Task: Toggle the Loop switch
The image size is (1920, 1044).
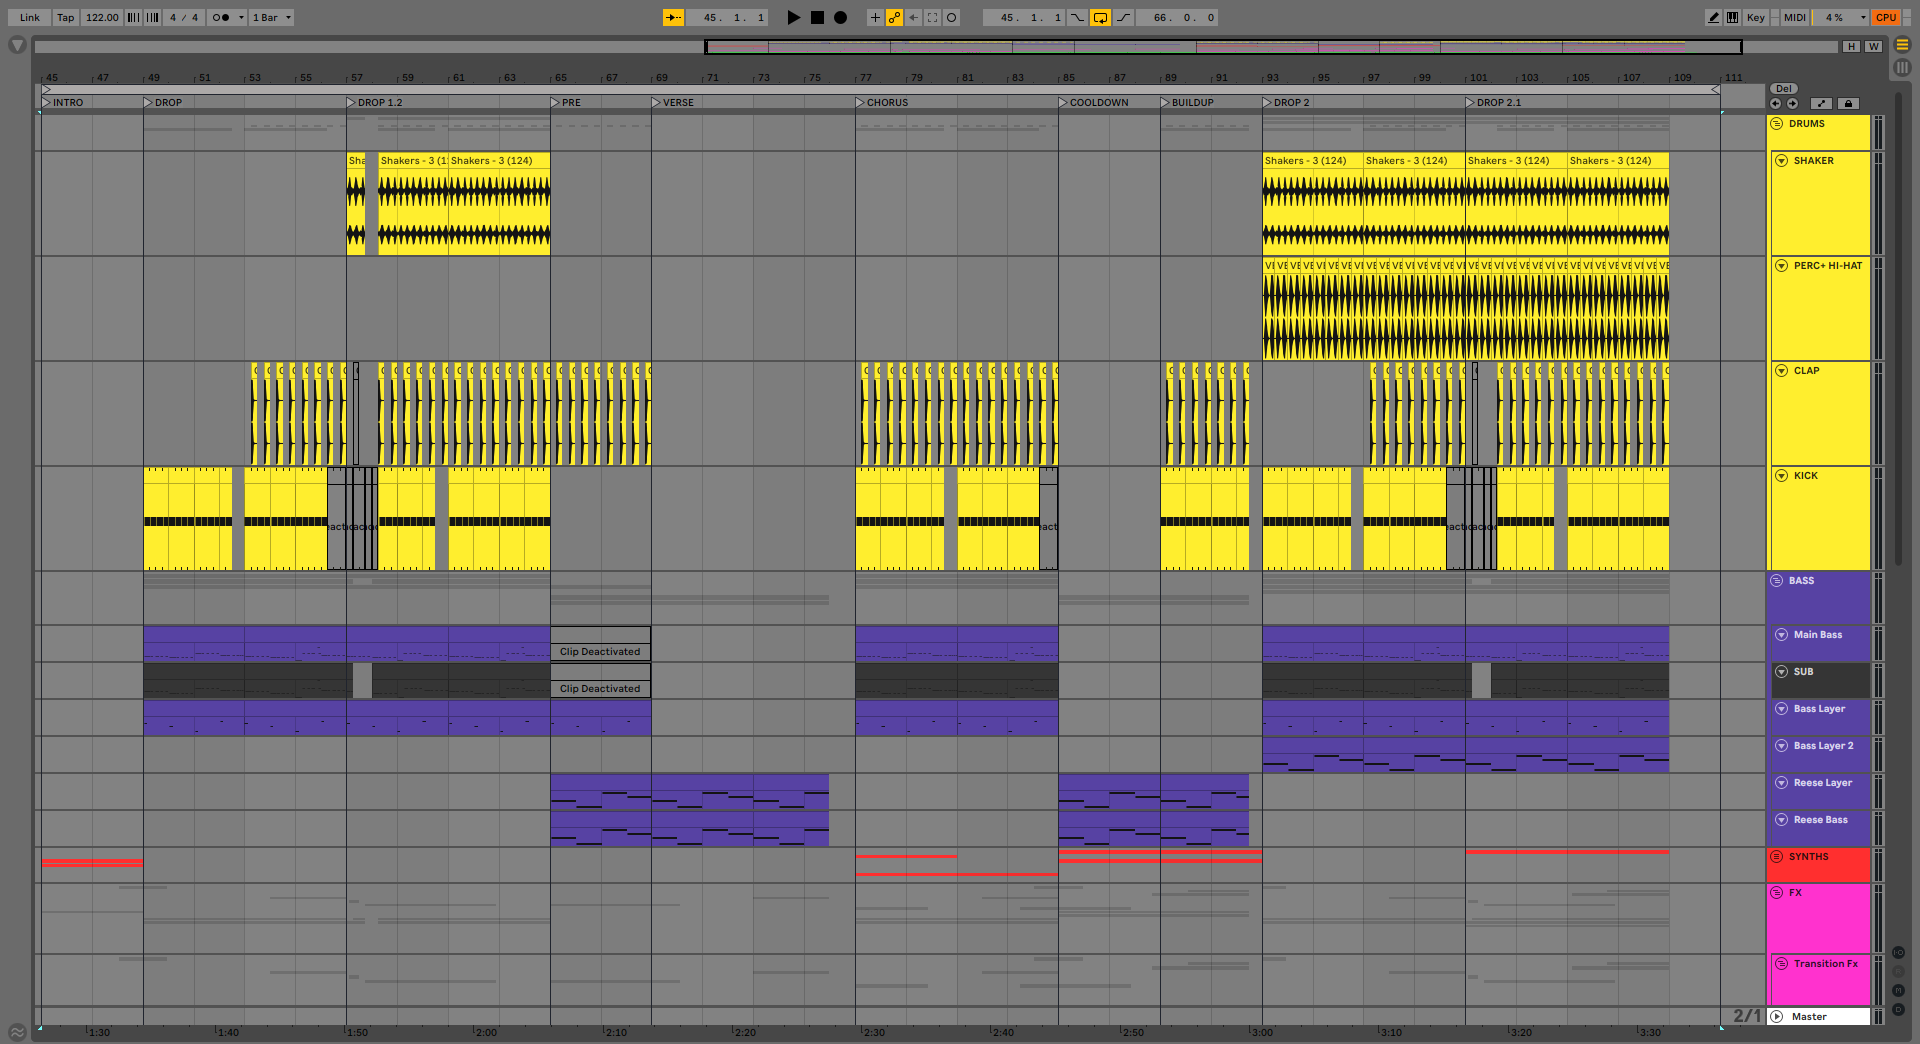Action: pos(1100,17)
